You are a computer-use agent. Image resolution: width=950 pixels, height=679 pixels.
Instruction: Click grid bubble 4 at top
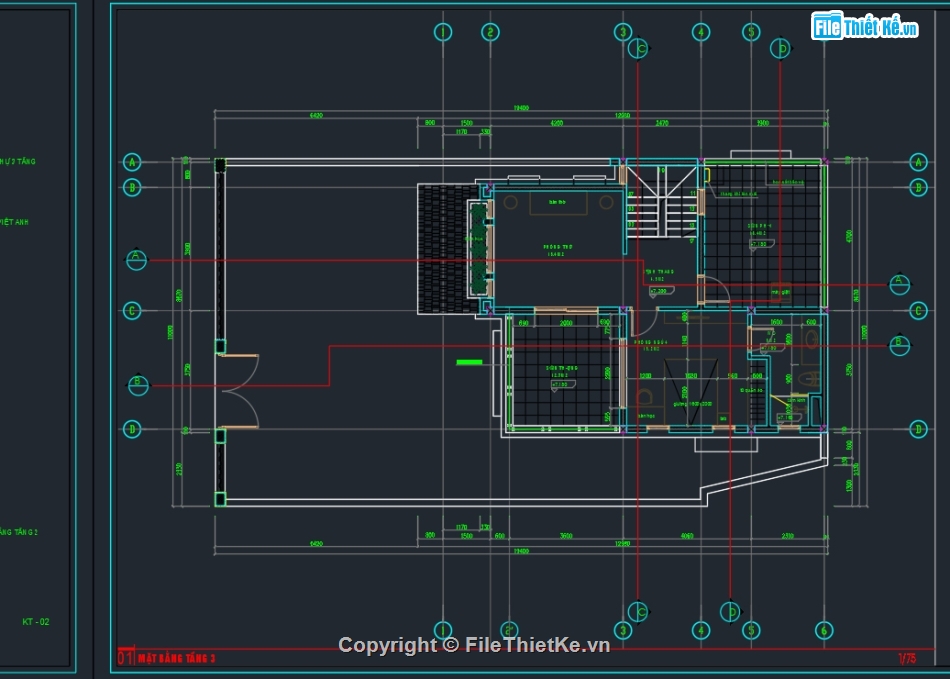click(x=701, y=32)
